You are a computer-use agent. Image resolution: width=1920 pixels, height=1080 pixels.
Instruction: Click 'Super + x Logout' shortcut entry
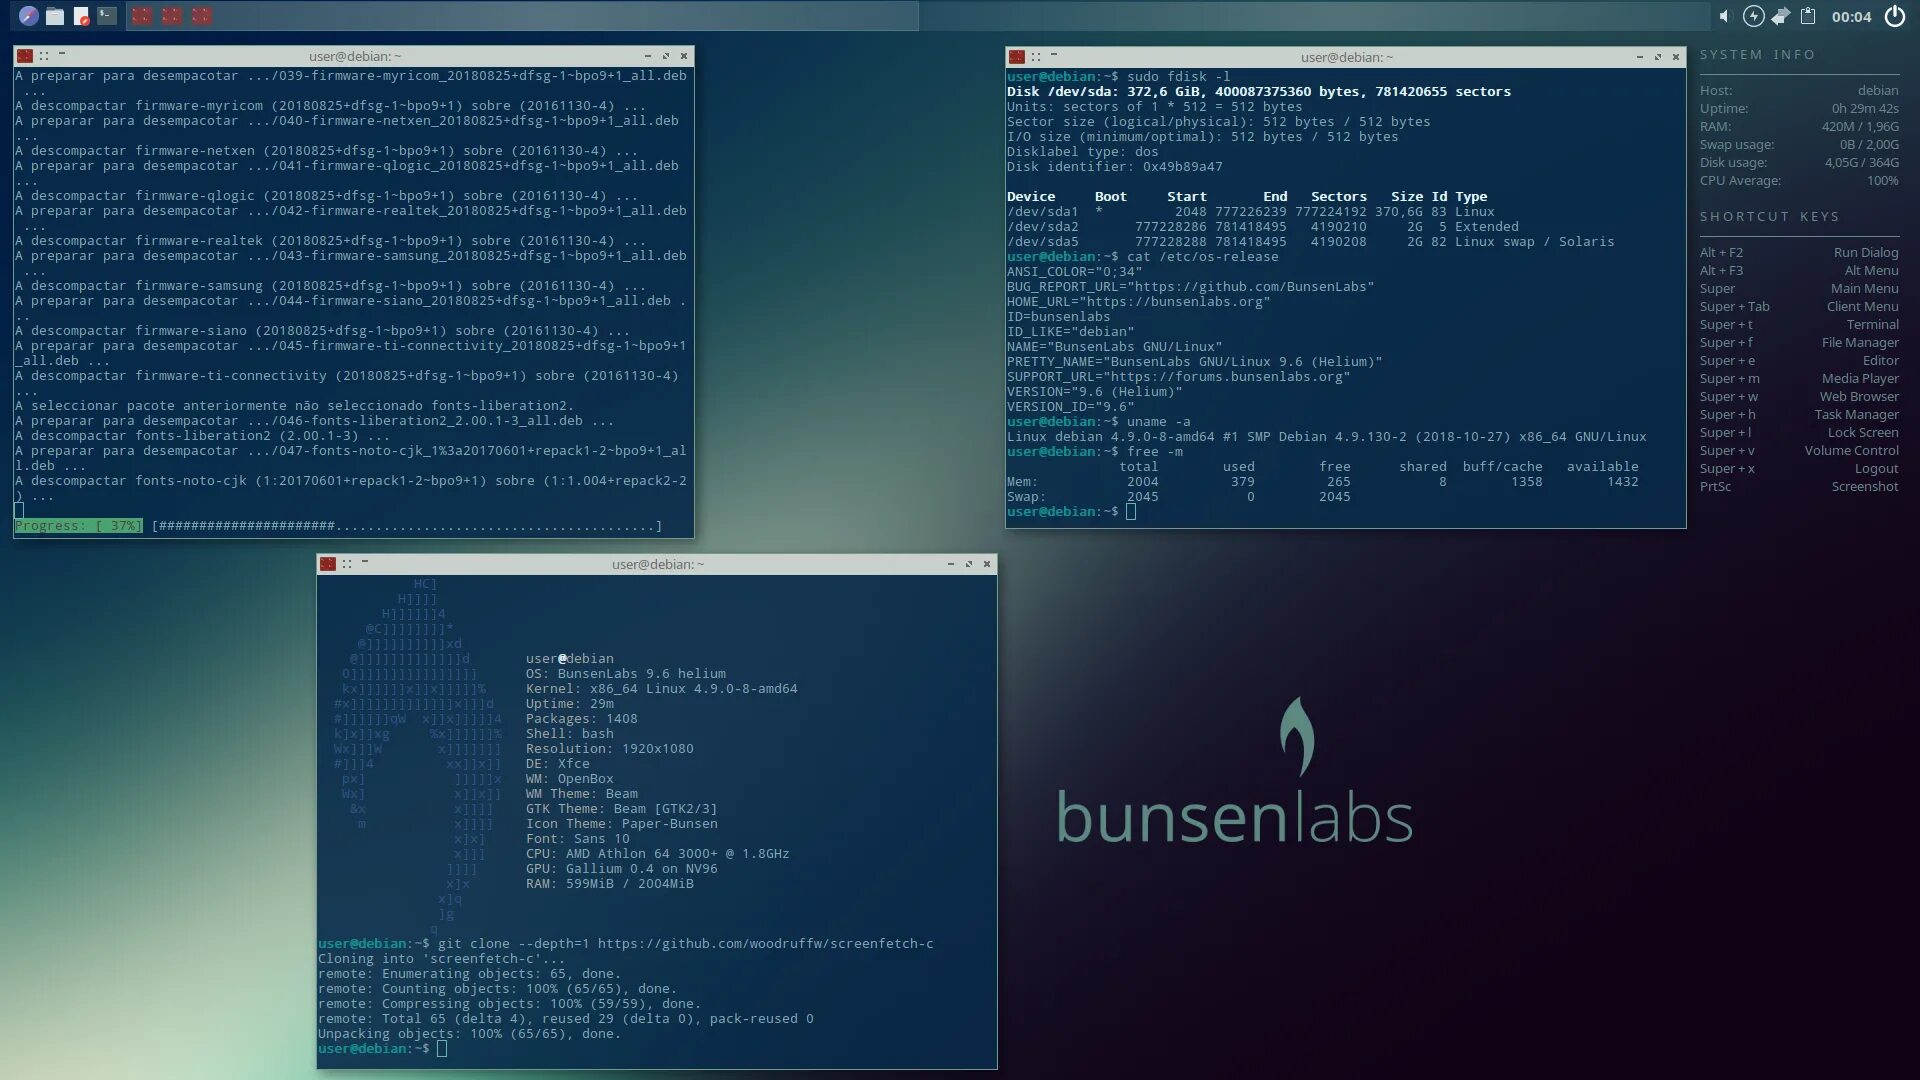tap(1799, 469)
